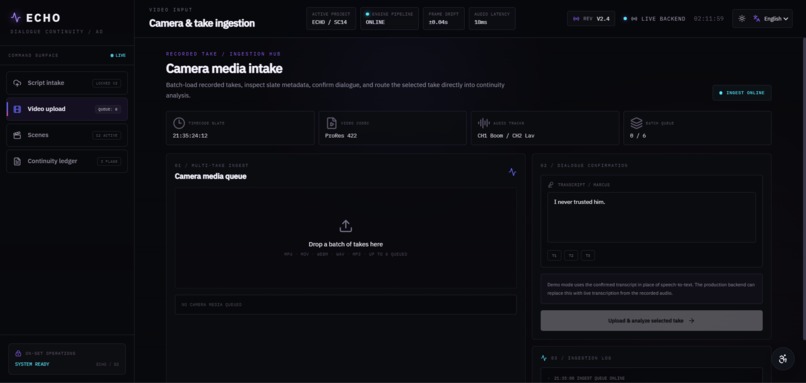The image size is (806, 383).
Task: Select the T3 take button
Action: click(x=588, y=256)
